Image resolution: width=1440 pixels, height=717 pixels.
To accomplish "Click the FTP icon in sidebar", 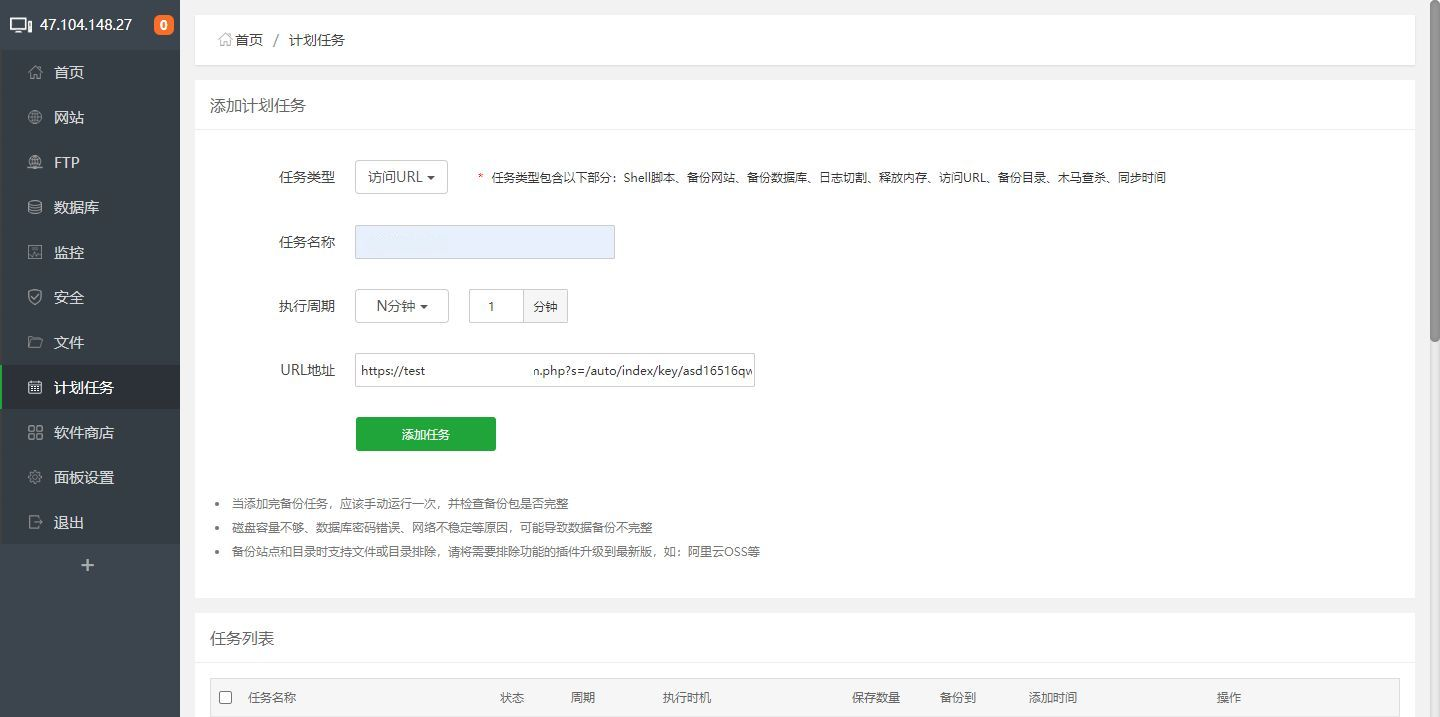I will point(35,162).
